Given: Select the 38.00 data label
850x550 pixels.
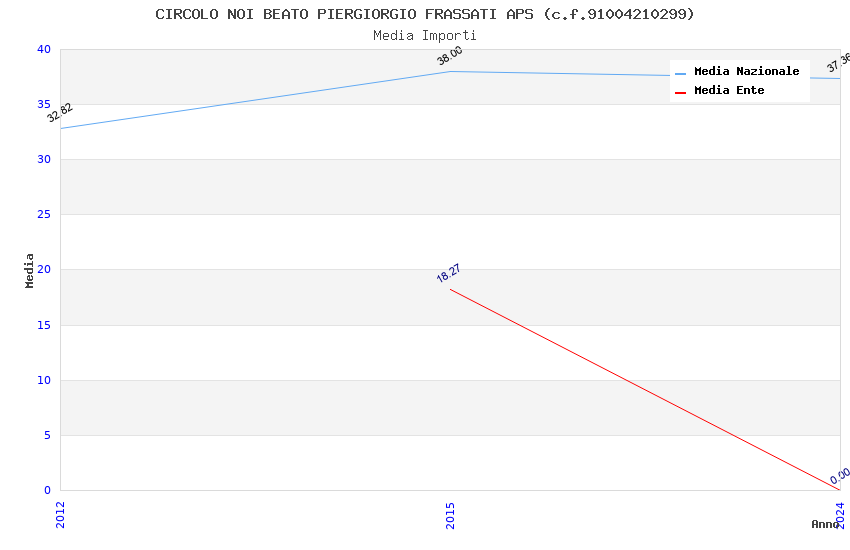Looking at the screenshot, I should (x=450, y=56).
